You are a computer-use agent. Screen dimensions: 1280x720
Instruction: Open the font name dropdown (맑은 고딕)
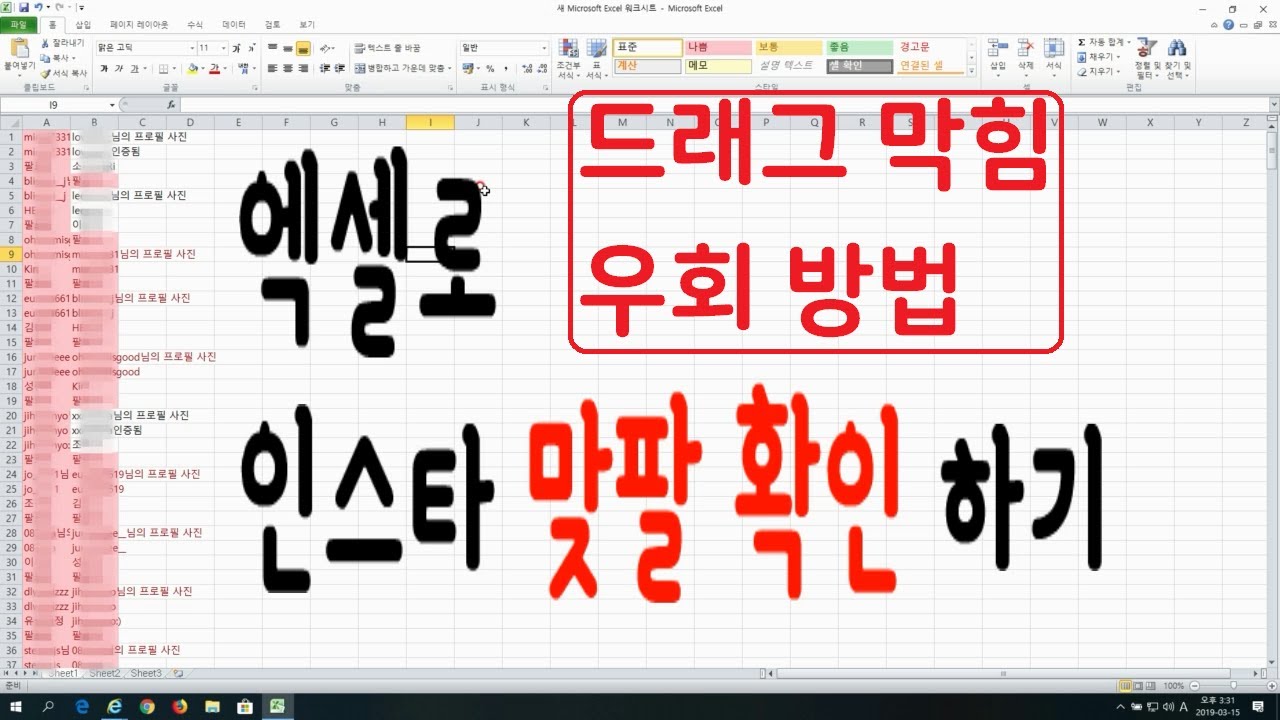pyautogui.click(x=193, y=48)
